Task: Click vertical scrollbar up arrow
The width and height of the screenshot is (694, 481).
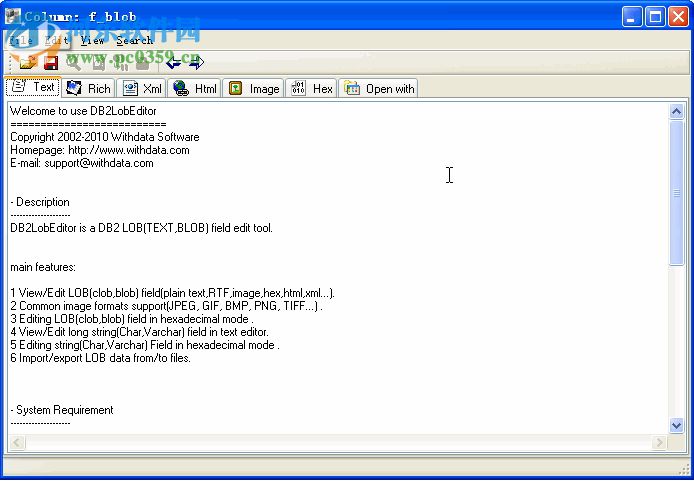Action: [676, 112]
